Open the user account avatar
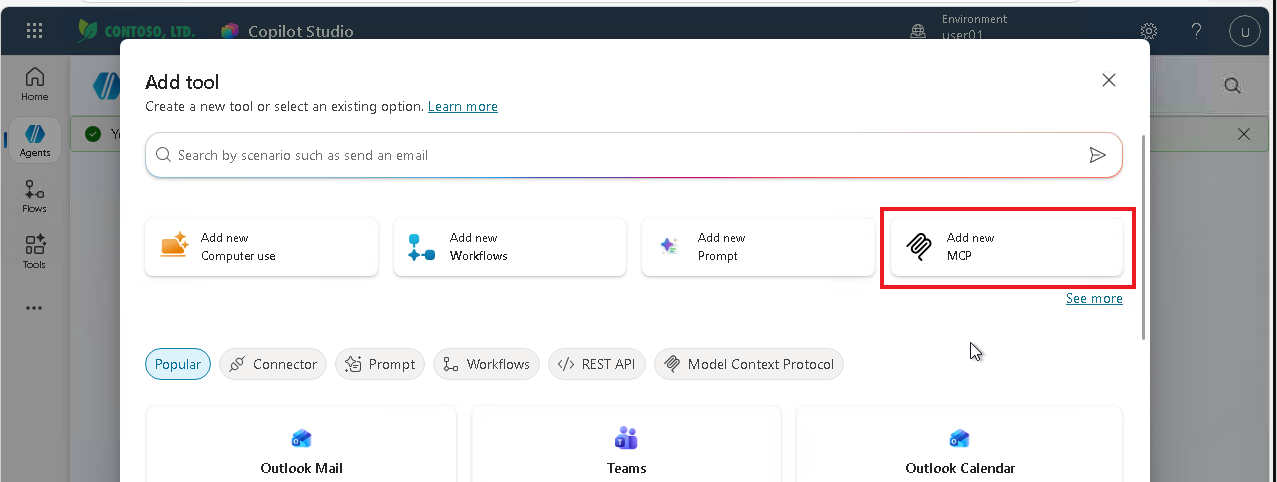Image resolution: width=1277 pixels, height=482 pixels. coord(1245,31)
